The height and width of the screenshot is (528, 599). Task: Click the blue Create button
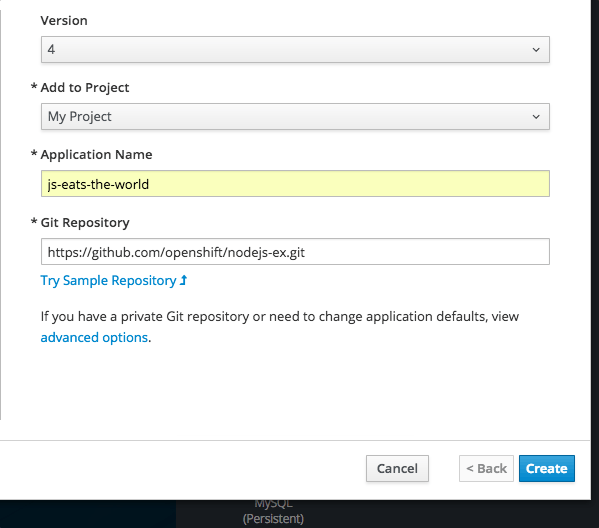pyautogui.click(x=547, y=468)
